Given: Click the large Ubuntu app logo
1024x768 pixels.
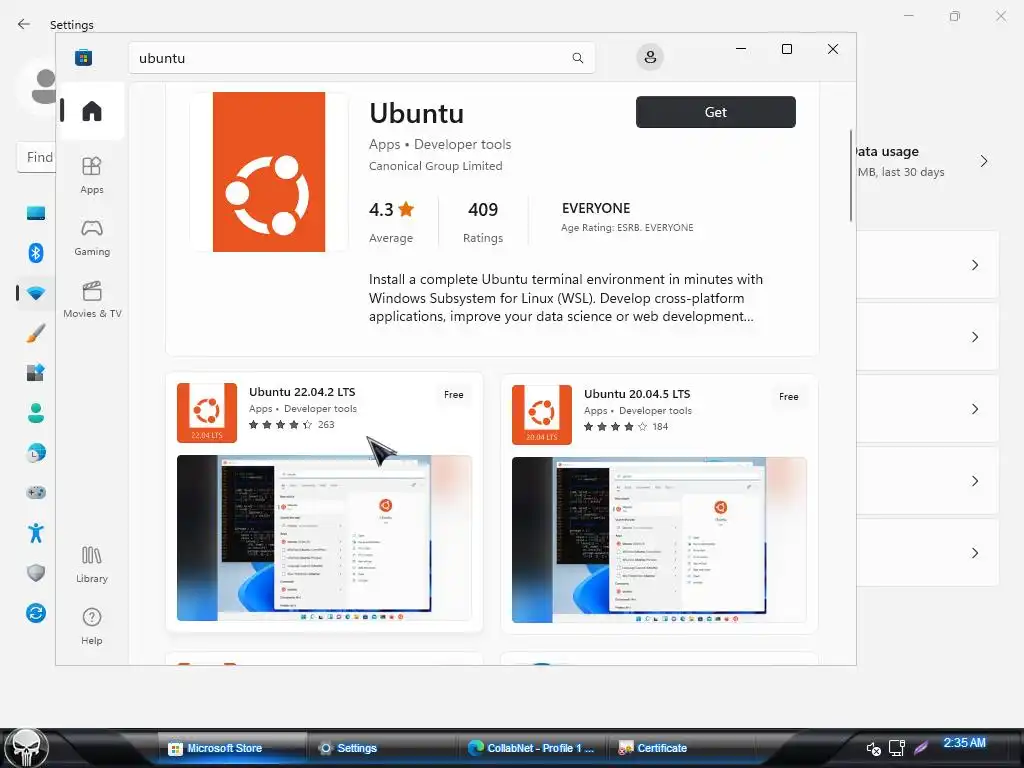Looking at the screenshot, I should pos(269,172).
